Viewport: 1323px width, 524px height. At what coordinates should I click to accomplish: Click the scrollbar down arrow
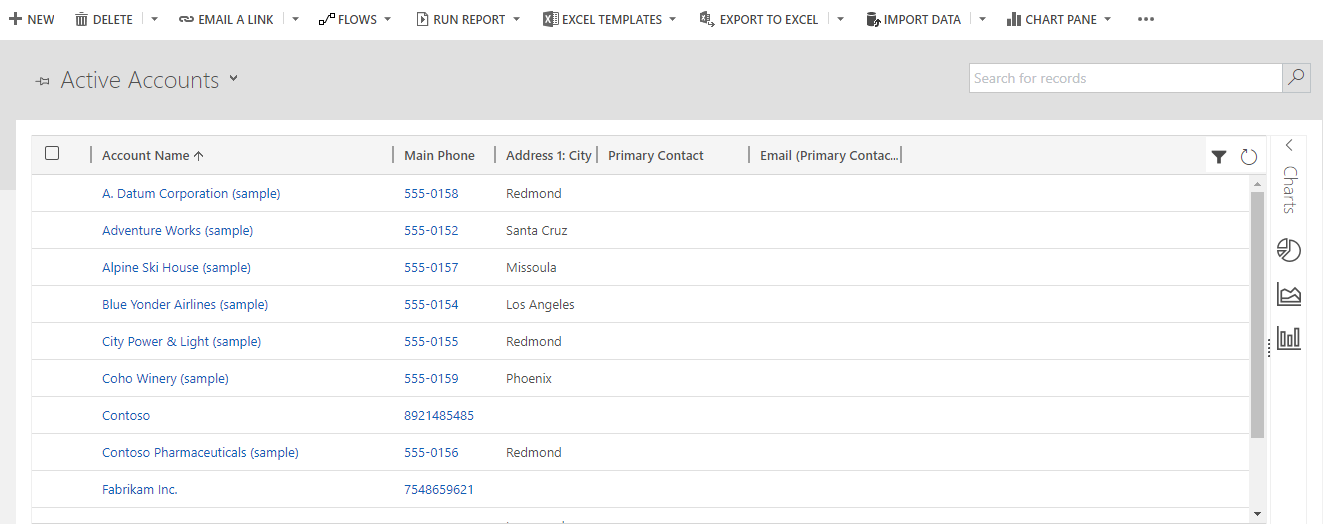coord(1257,513)
